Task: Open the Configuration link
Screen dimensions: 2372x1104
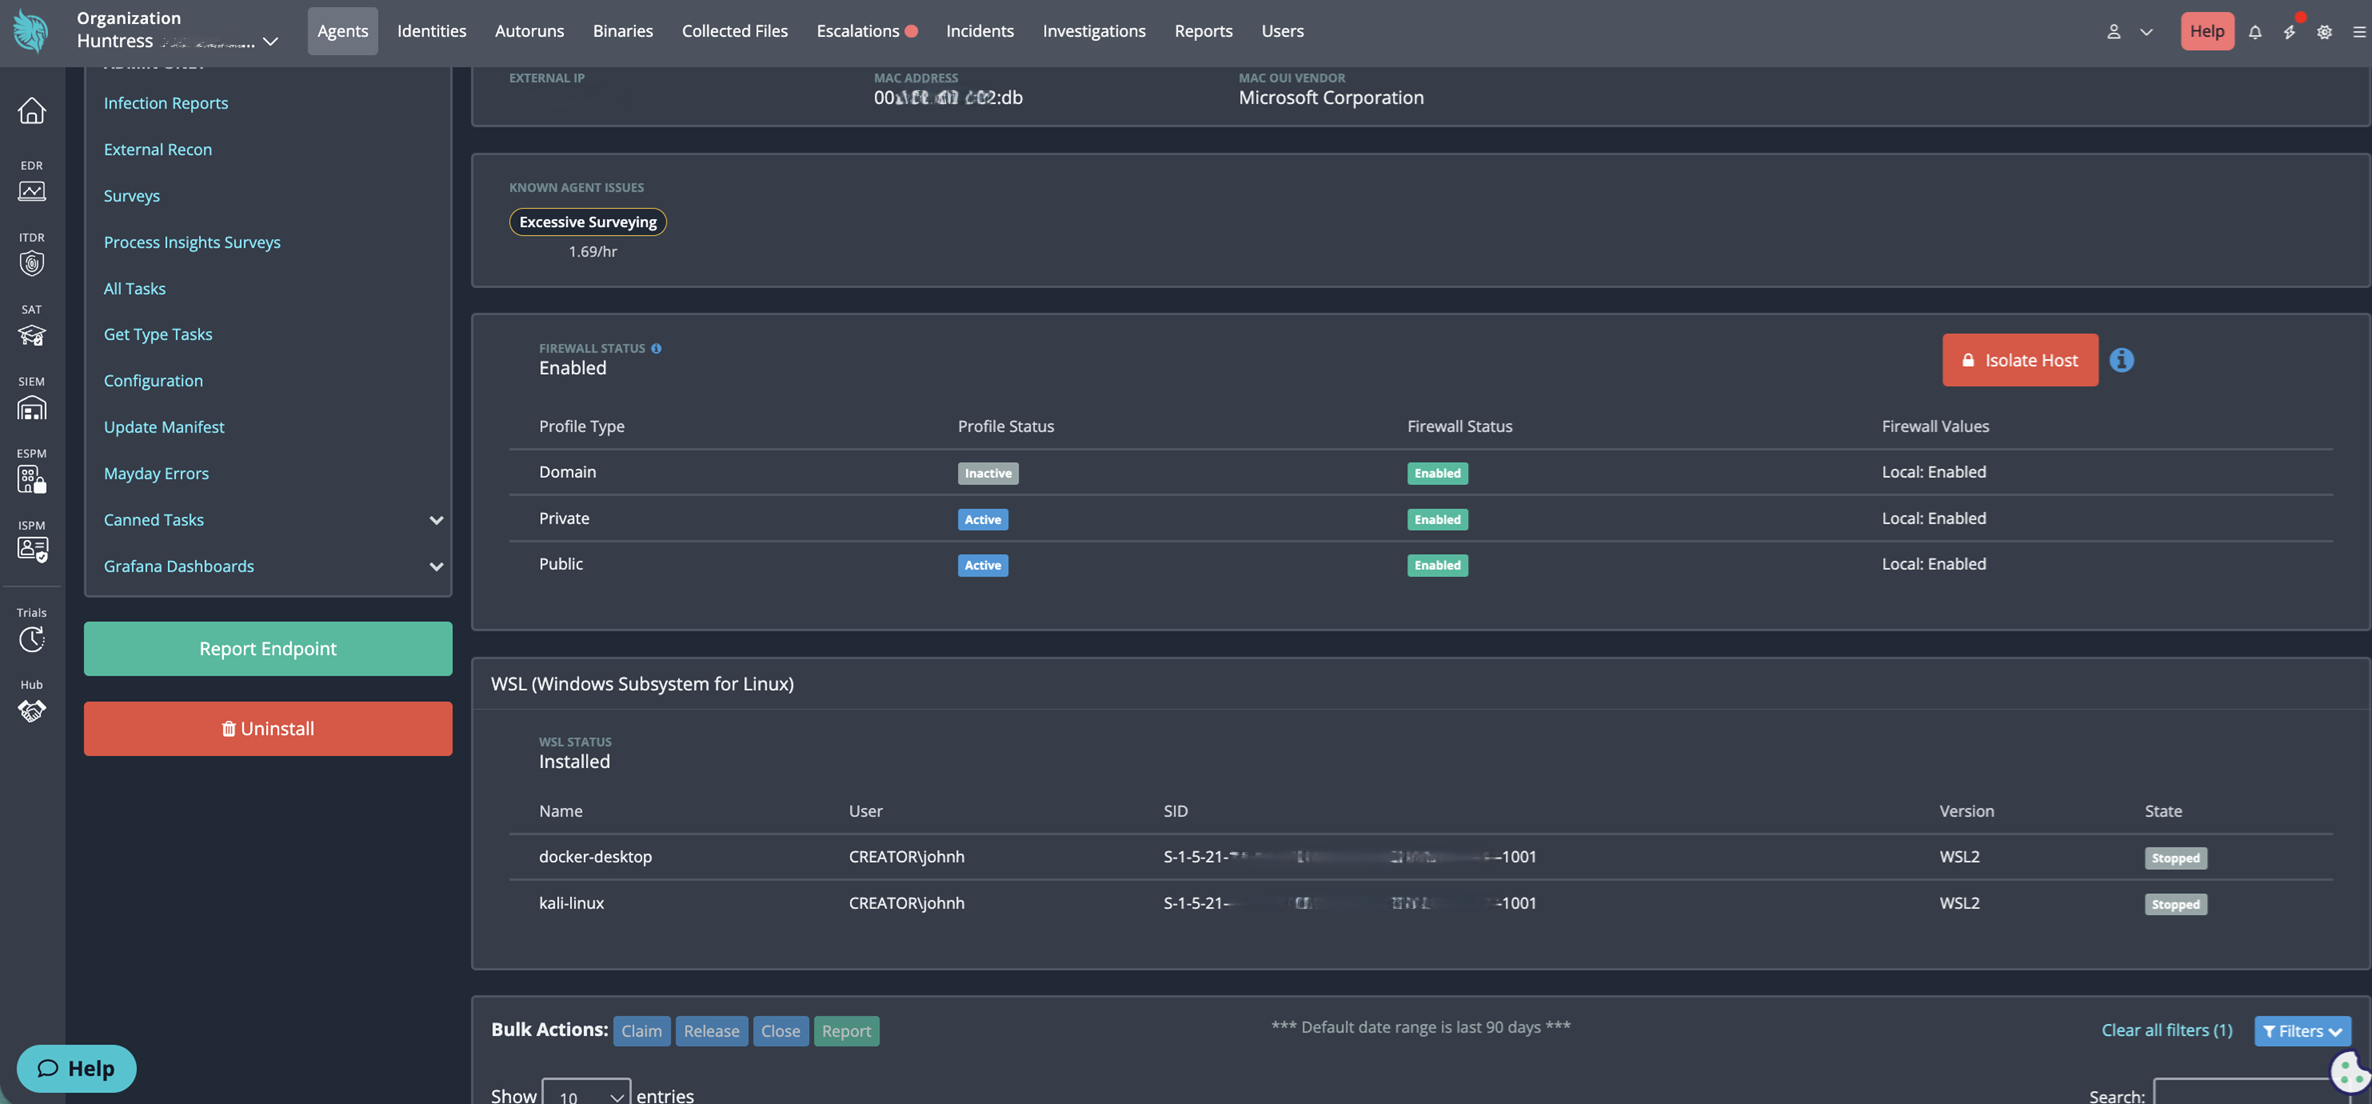Action: (x=153, y=381)
